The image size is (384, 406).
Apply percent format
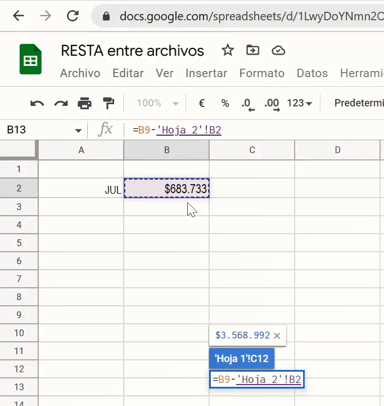point(225,103)
